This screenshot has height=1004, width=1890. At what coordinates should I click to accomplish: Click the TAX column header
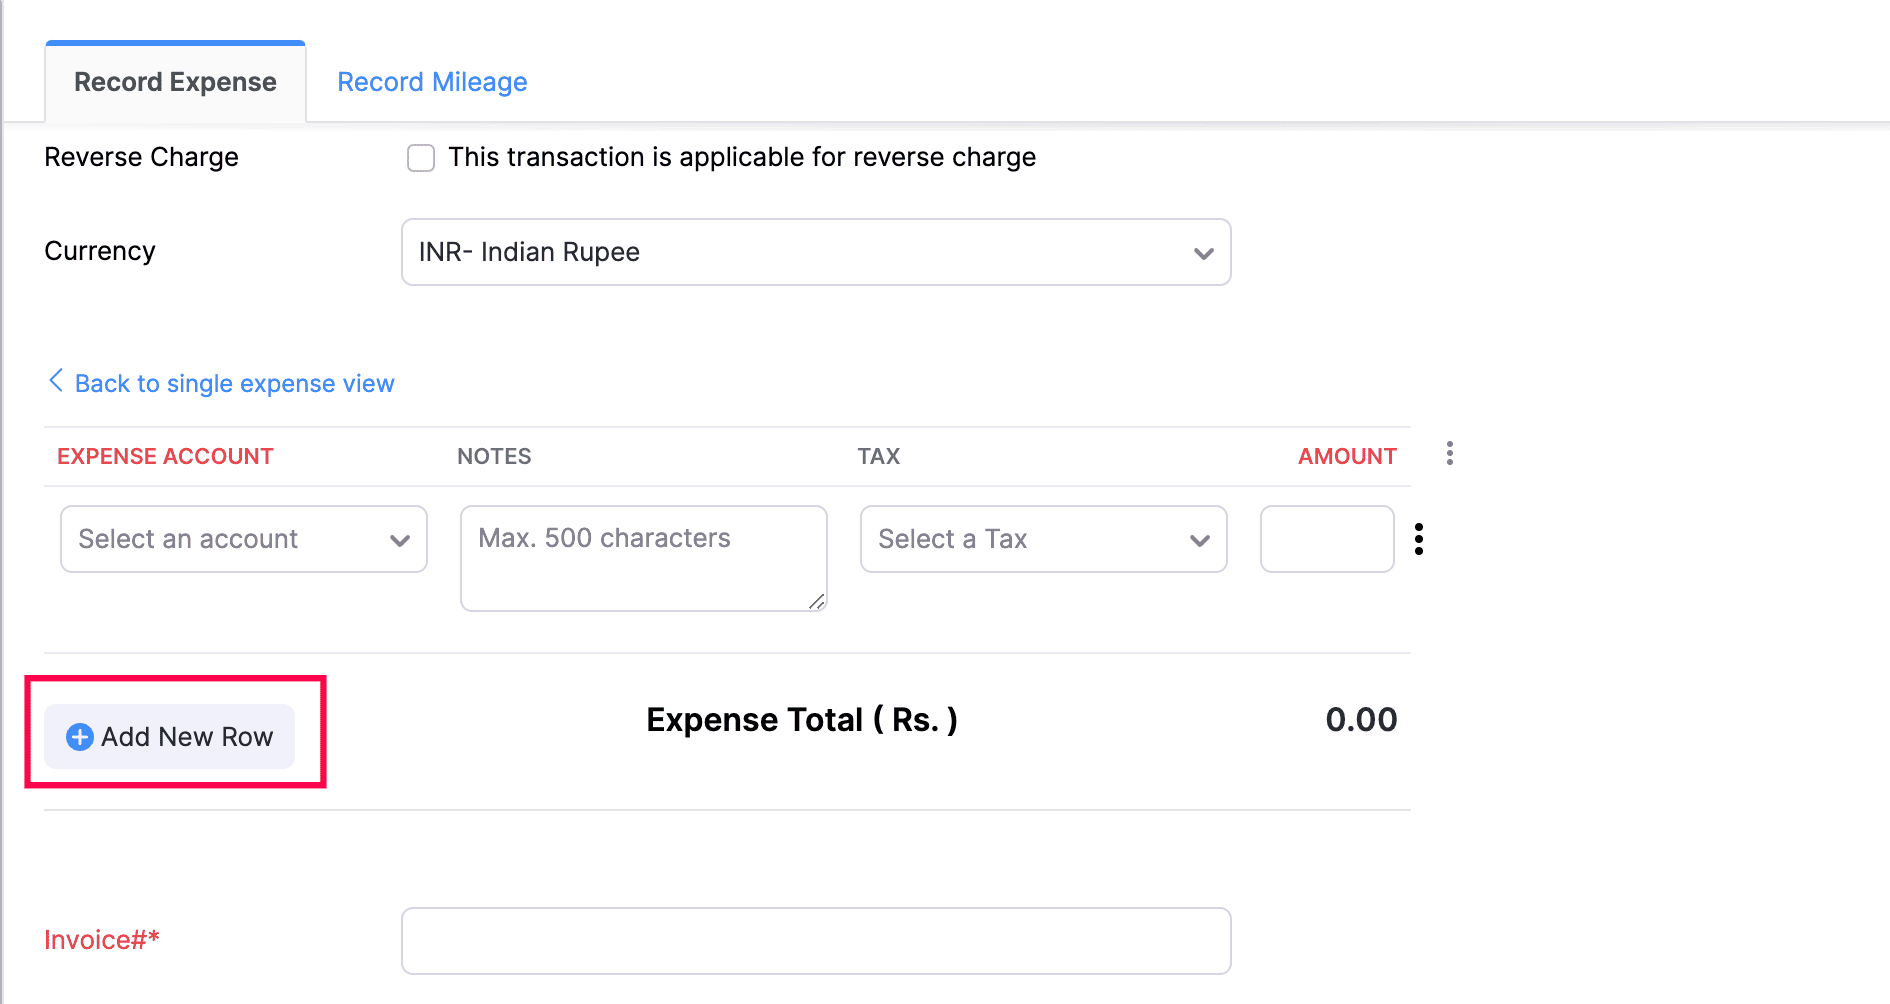[x=878, y=456]
